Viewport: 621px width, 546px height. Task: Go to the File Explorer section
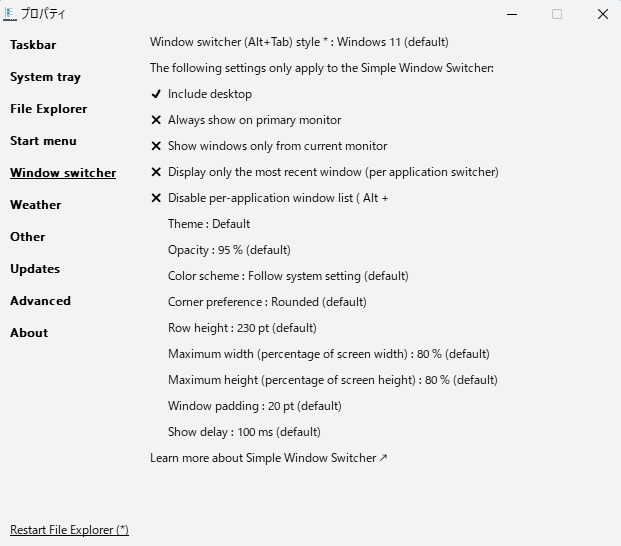(x=49, y=109)
